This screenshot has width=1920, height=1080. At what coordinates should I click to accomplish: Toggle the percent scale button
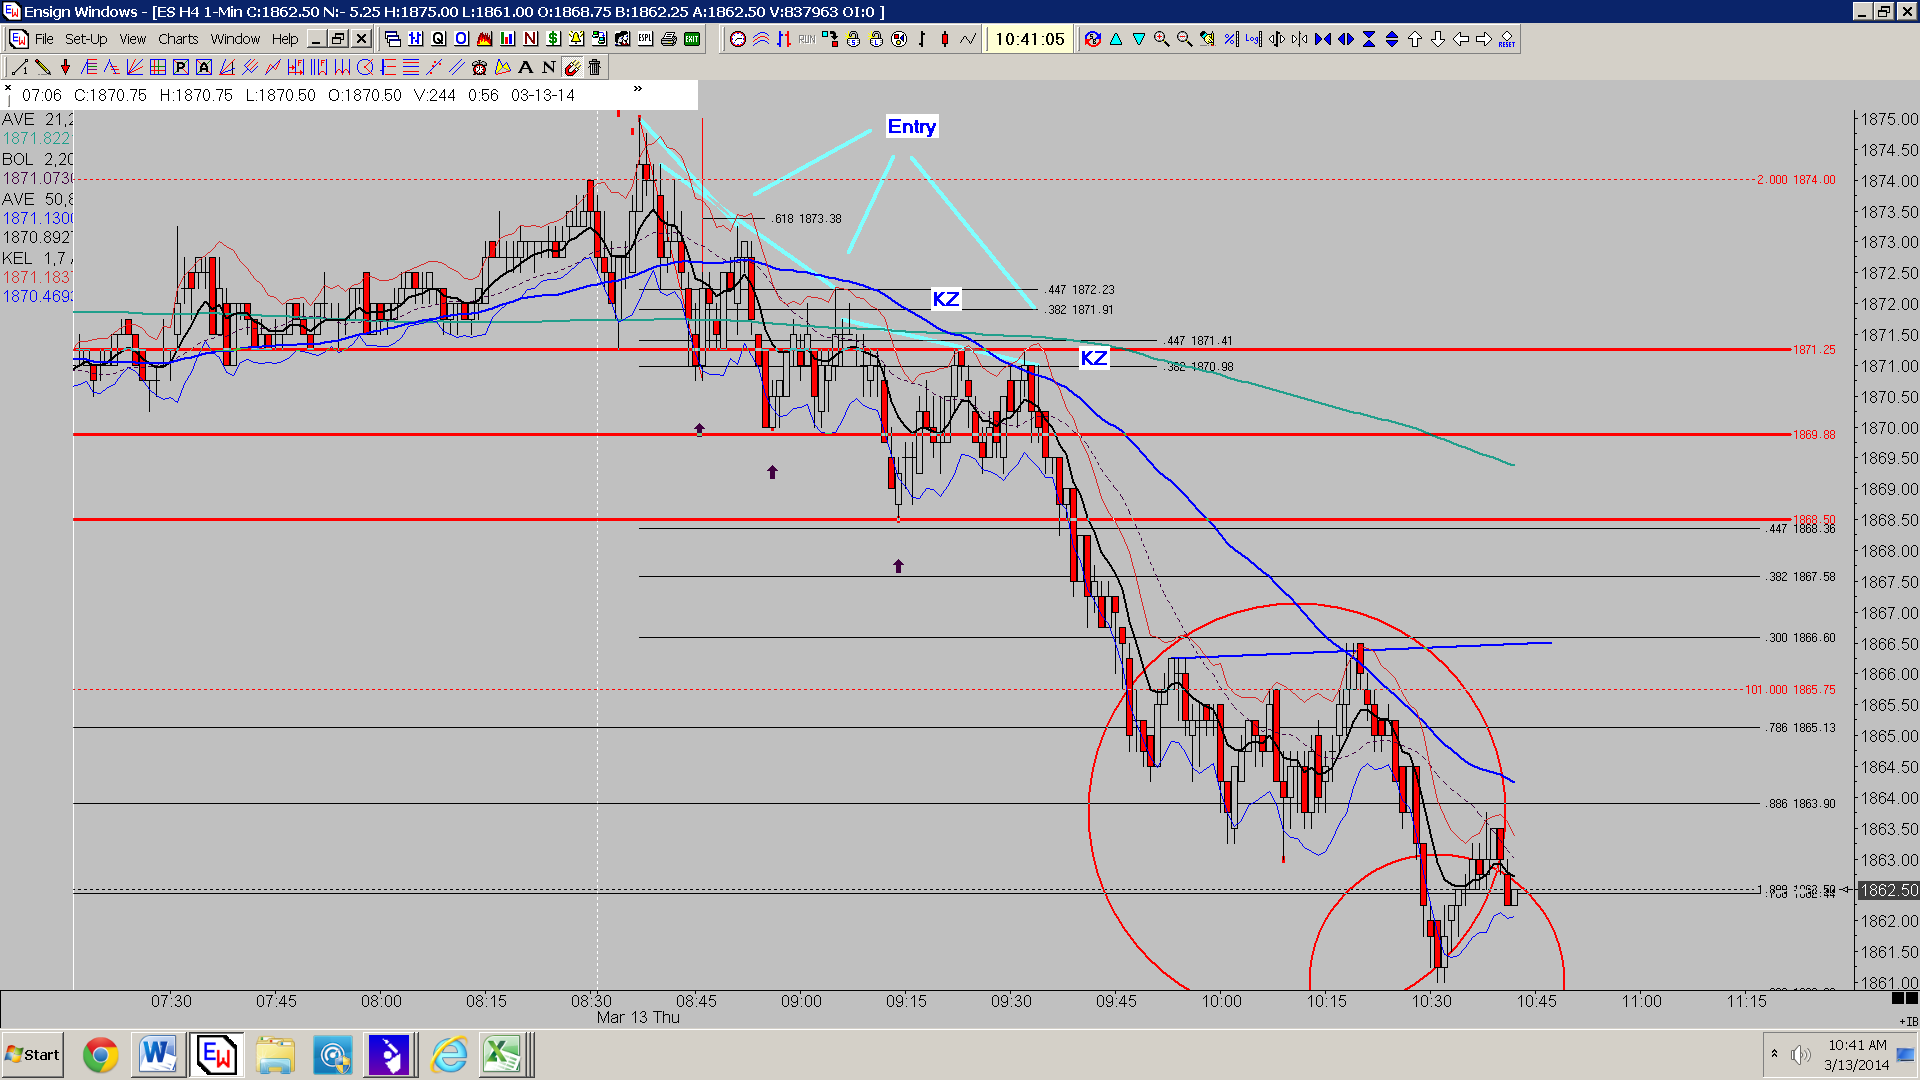pyautogui.click(x=1230, y=39)
